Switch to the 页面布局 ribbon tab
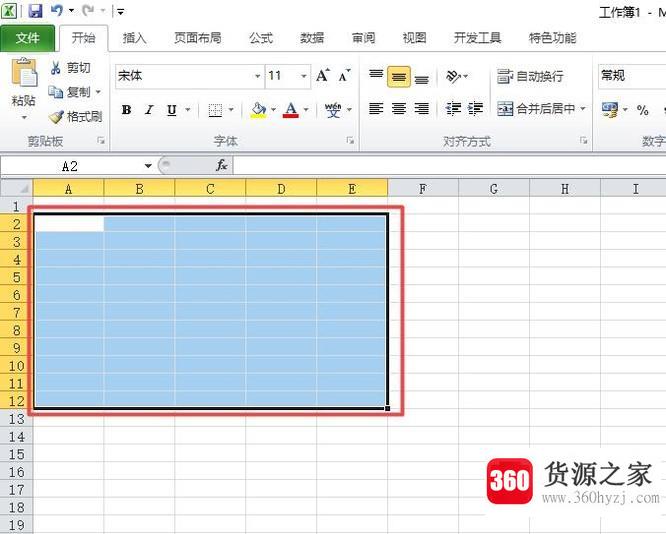This screenshot has height=534, width=666. pos(198,38)
